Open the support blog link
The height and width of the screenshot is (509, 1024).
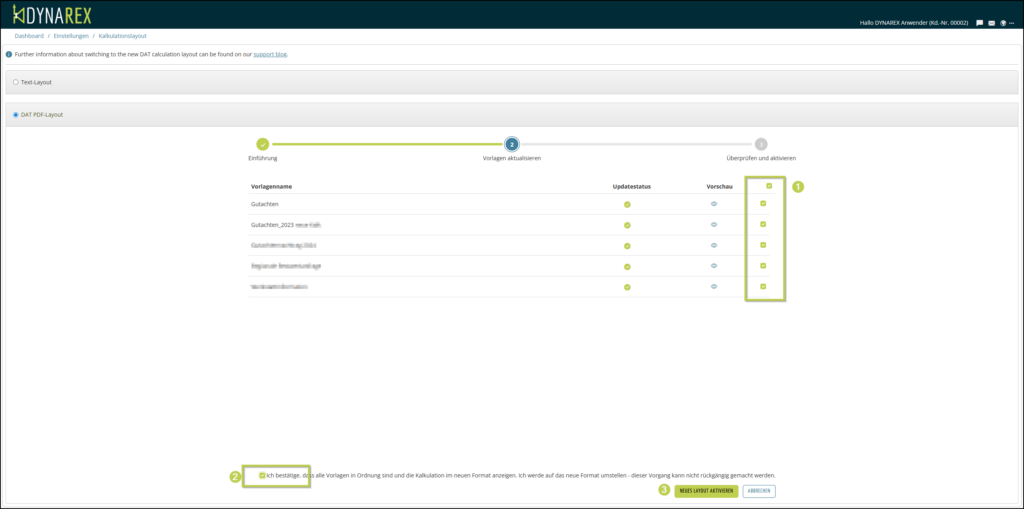tap(270, 54)
